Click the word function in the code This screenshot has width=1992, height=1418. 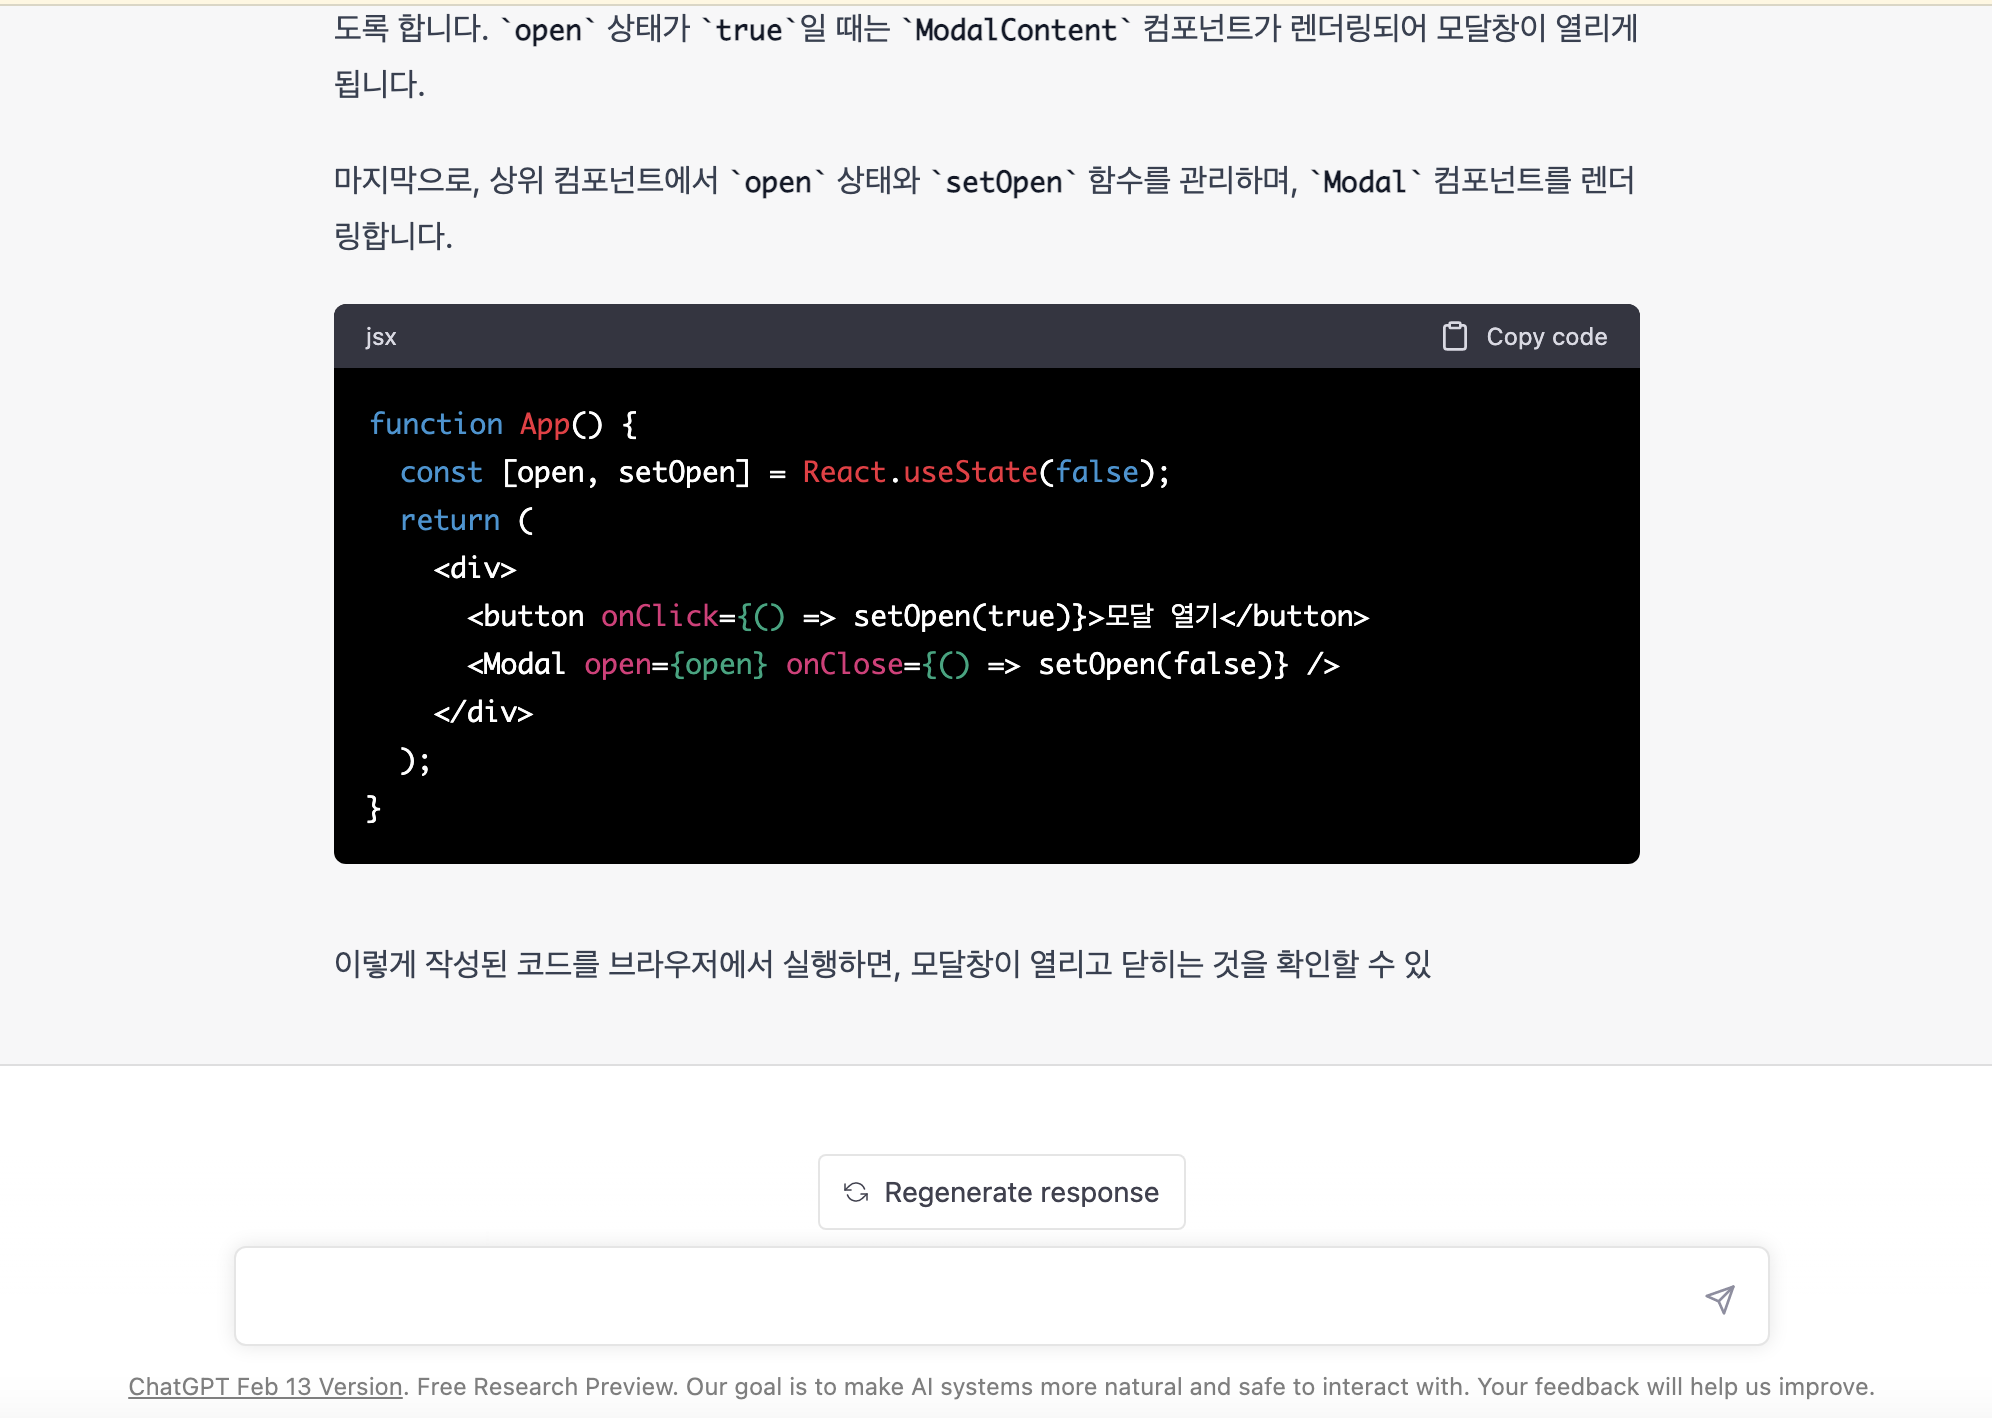point(436,424)
